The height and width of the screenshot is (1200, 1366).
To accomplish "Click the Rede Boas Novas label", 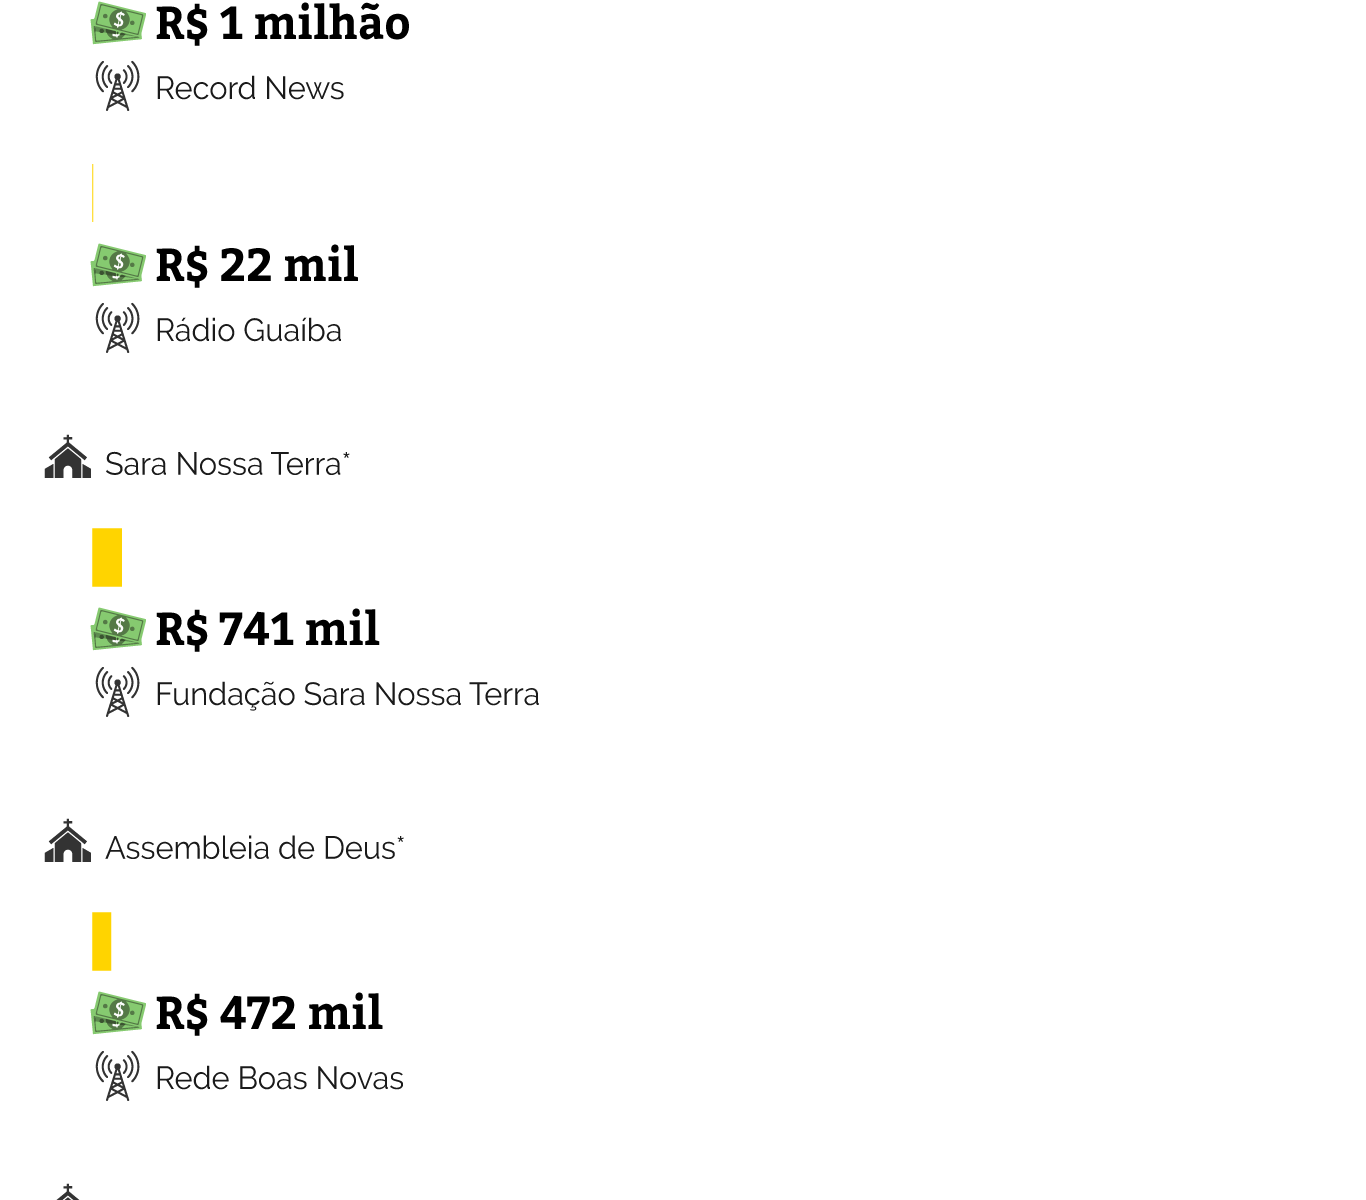I will pyautogui.click(x=280, y=1079).
